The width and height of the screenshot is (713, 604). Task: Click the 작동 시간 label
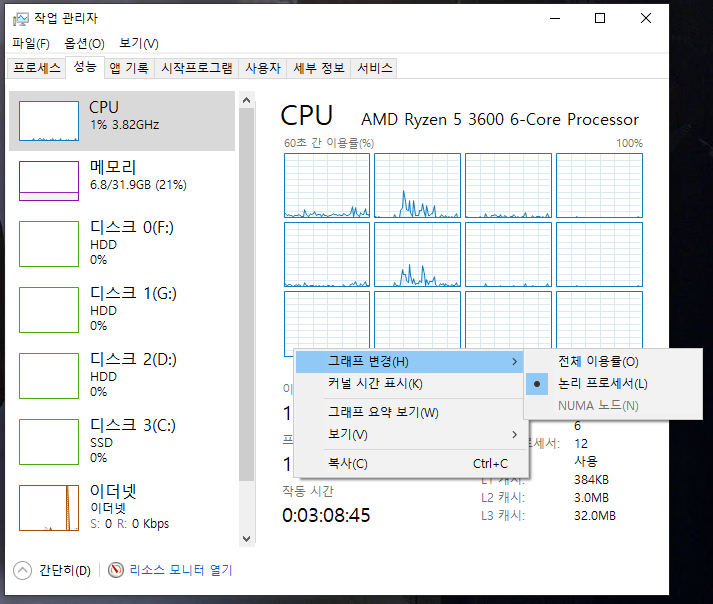(x=308, y=491)
